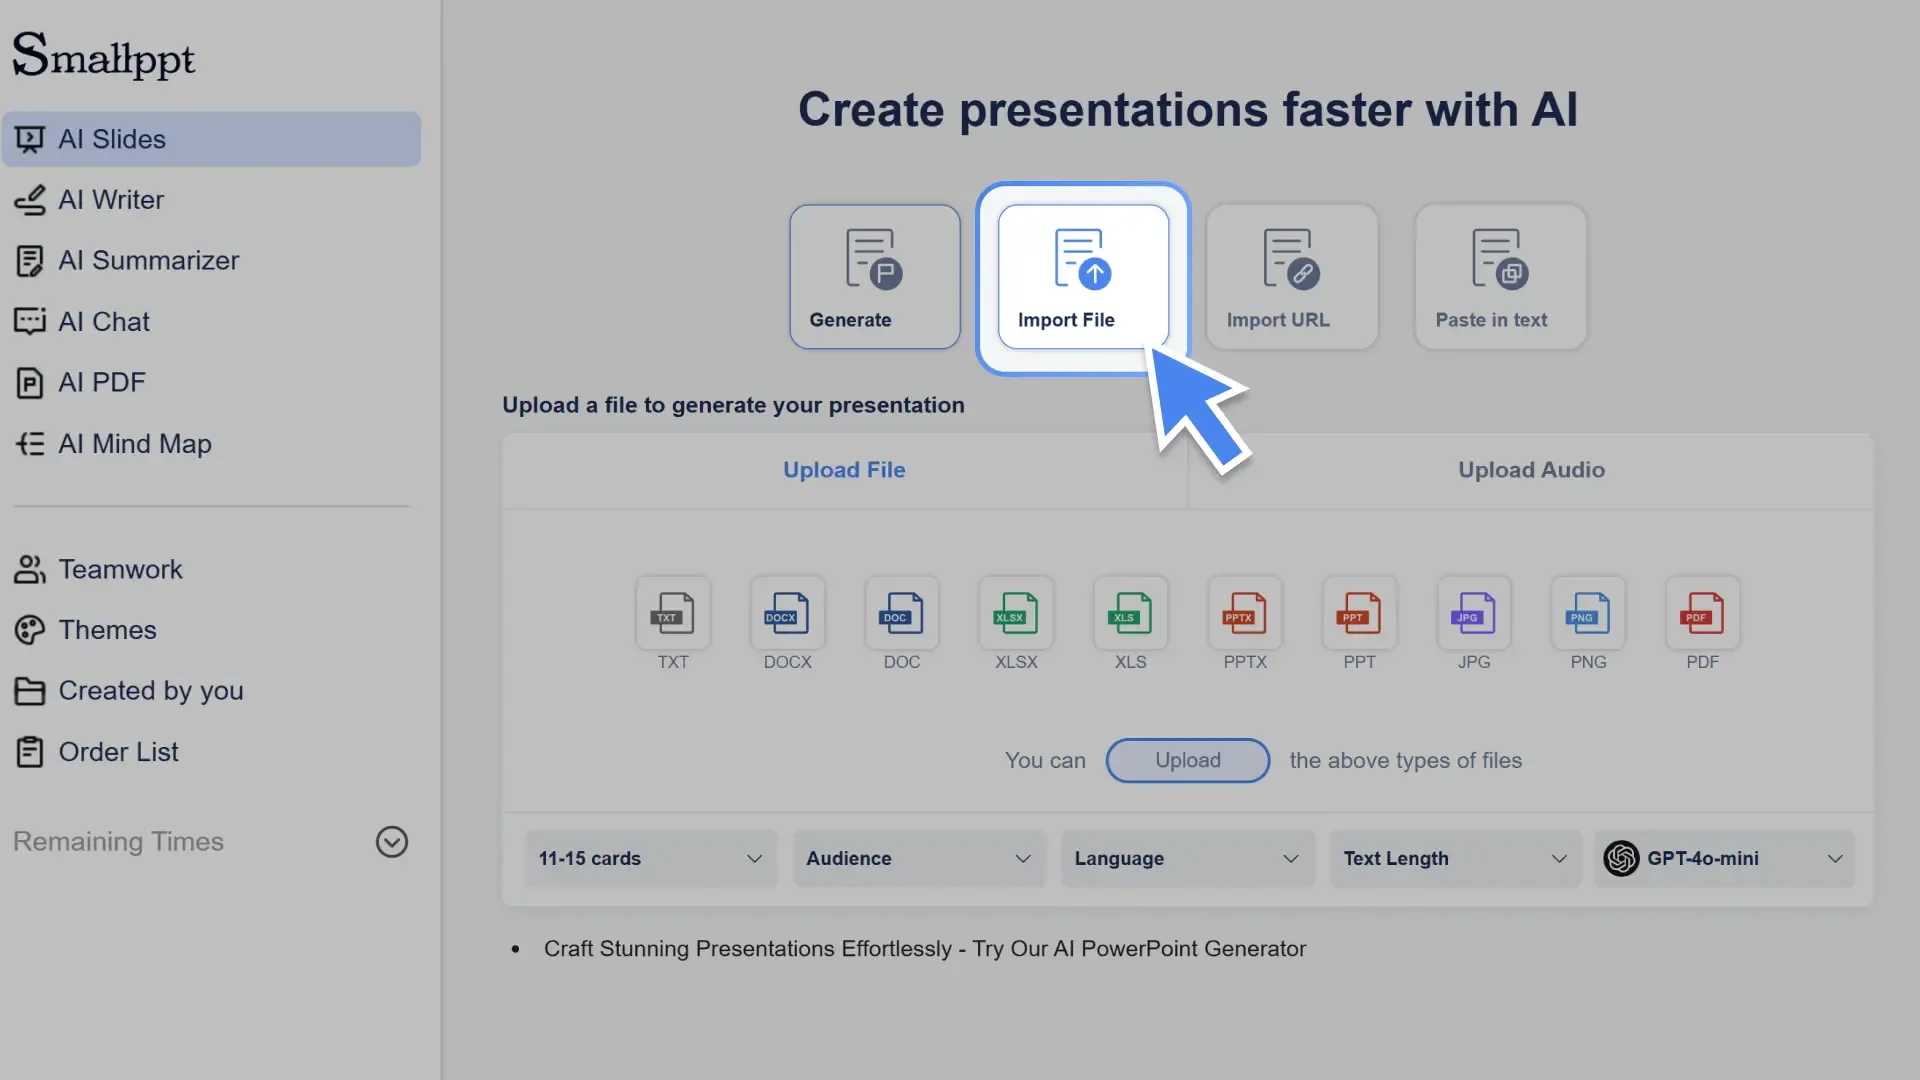Open Teamwork section
Viewport: 1920px width, 1080px height.
120,569
